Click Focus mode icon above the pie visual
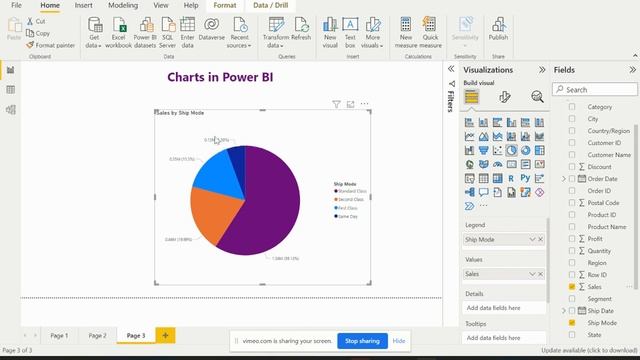Screen dimensions: 640x360 pyautogui.click(x=350, y=104)
